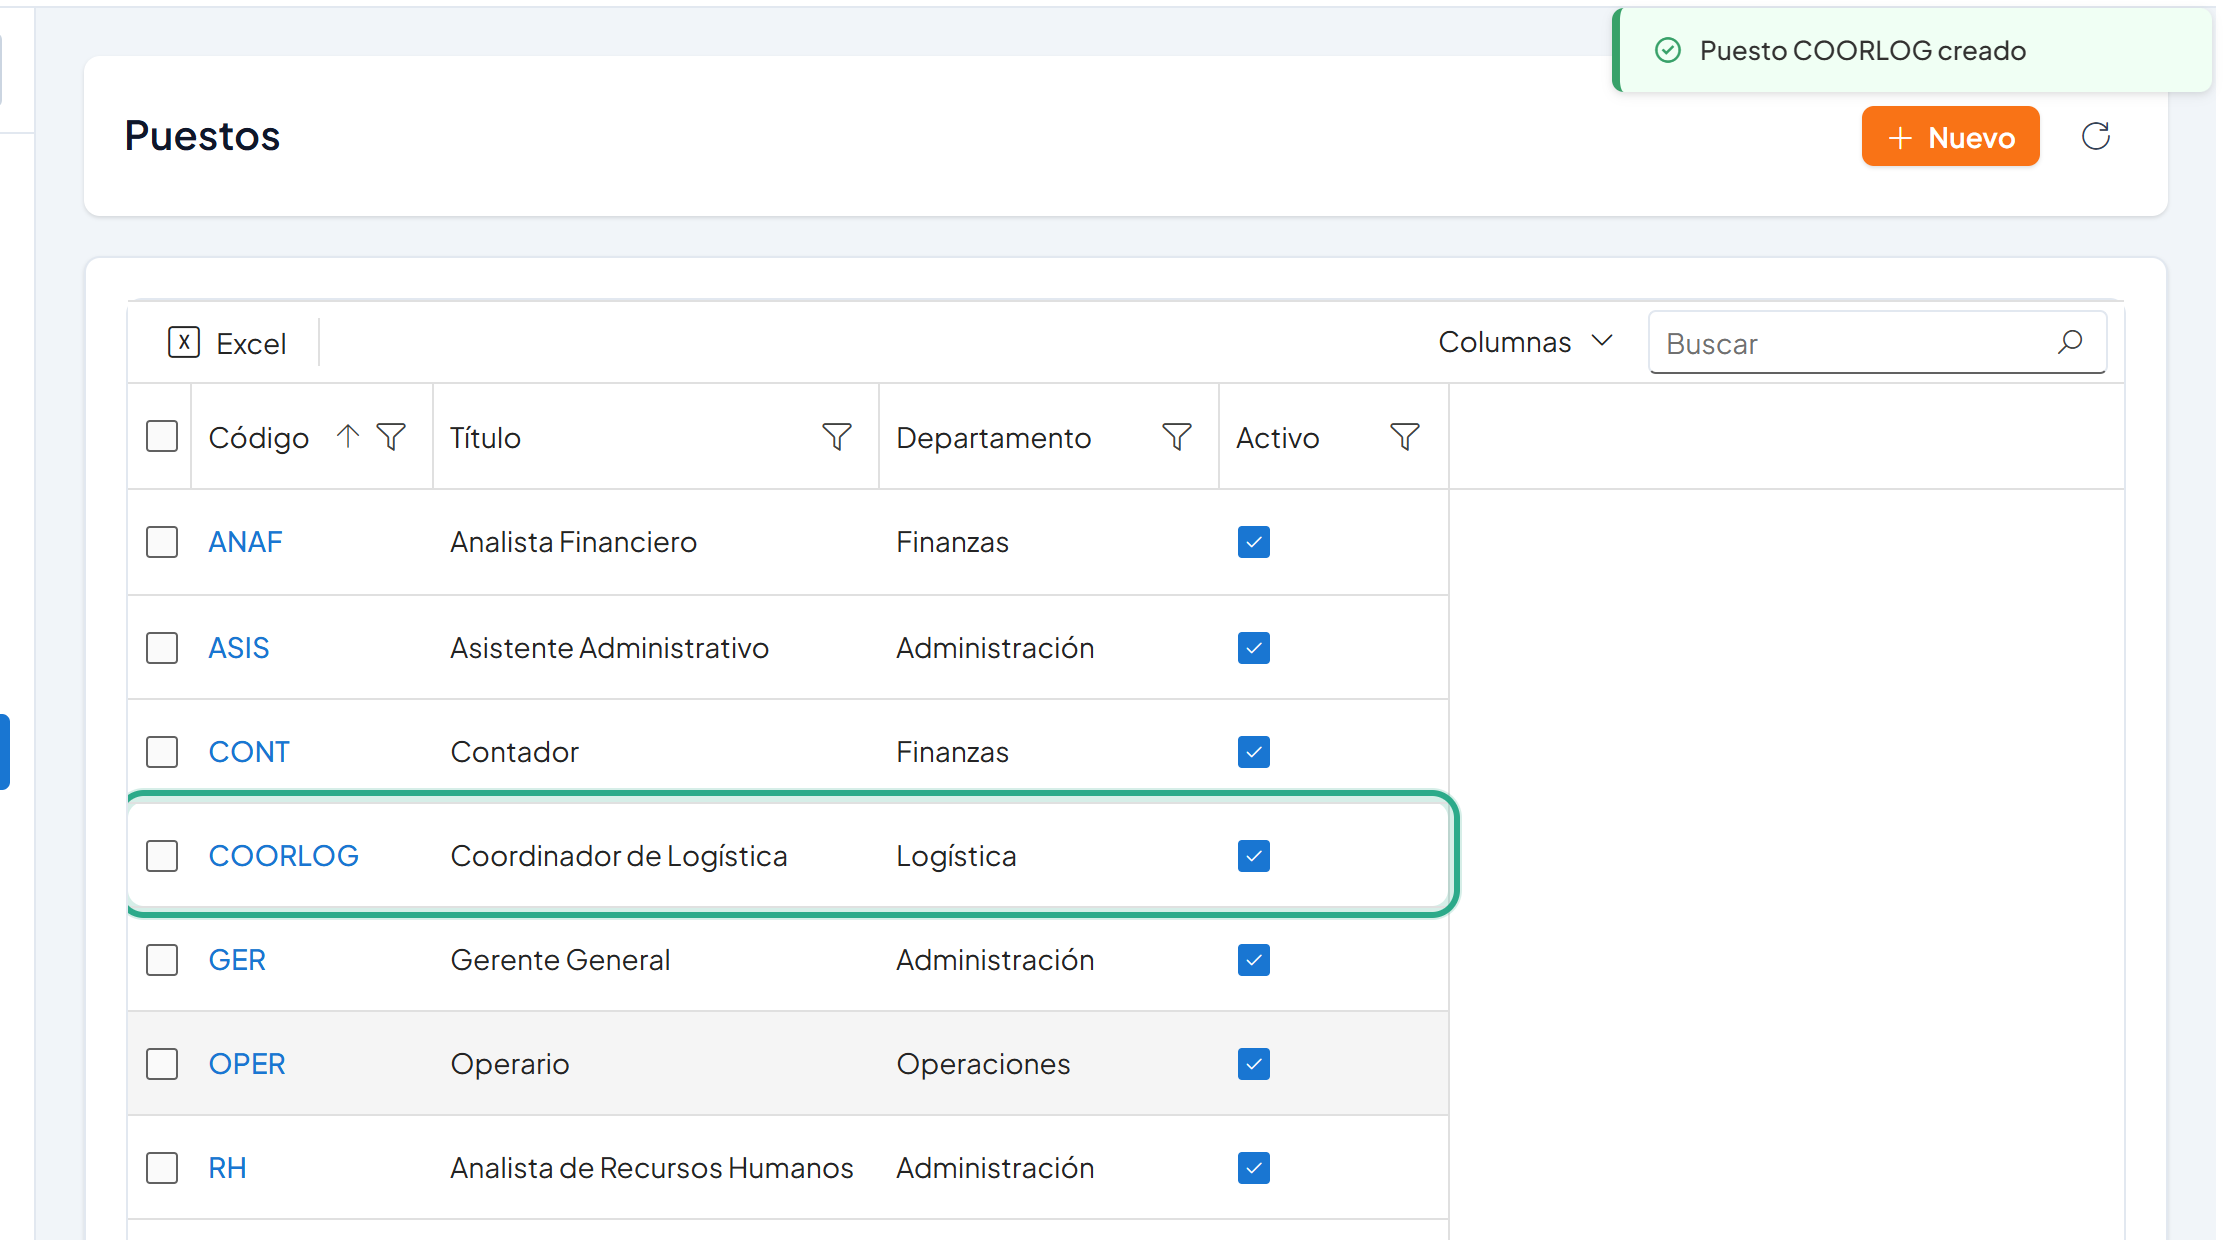
Task: Select the OPER row checkbox
Action: (162, 1064)
